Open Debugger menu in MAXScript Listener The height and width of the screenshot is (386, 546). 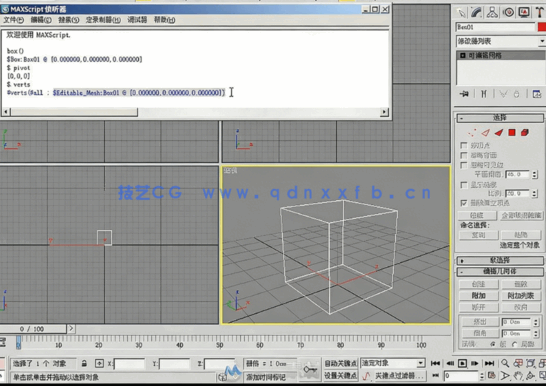(137, 20)
